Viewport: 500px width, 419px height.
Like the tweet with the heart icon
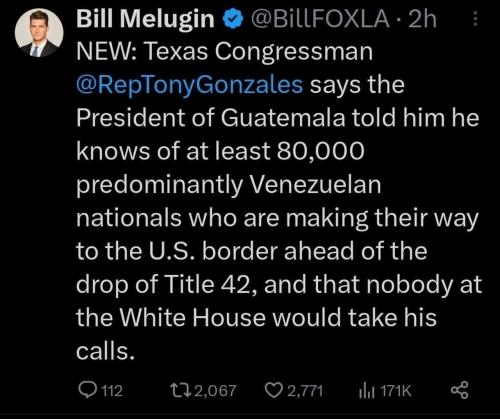pos(274,390)
